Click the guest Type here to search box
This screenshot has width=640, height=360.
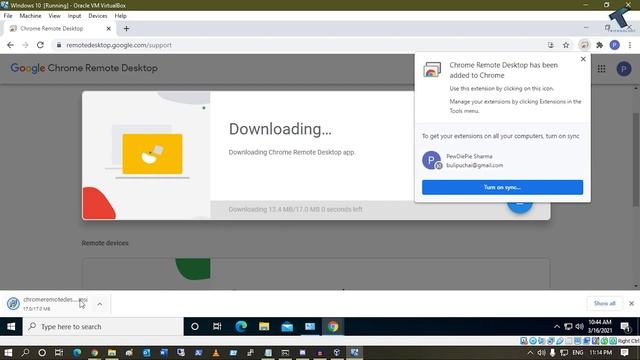[x=103, y=327]
